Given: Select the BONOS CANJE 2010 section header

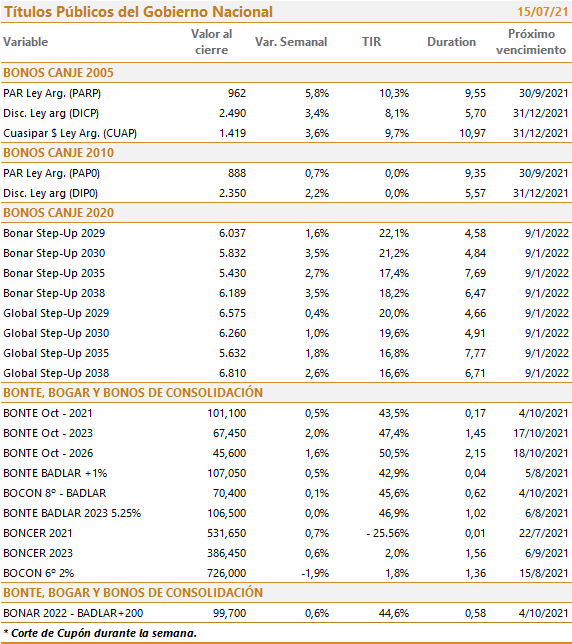Looking at the screenshot, I should (x=58, y=153).
